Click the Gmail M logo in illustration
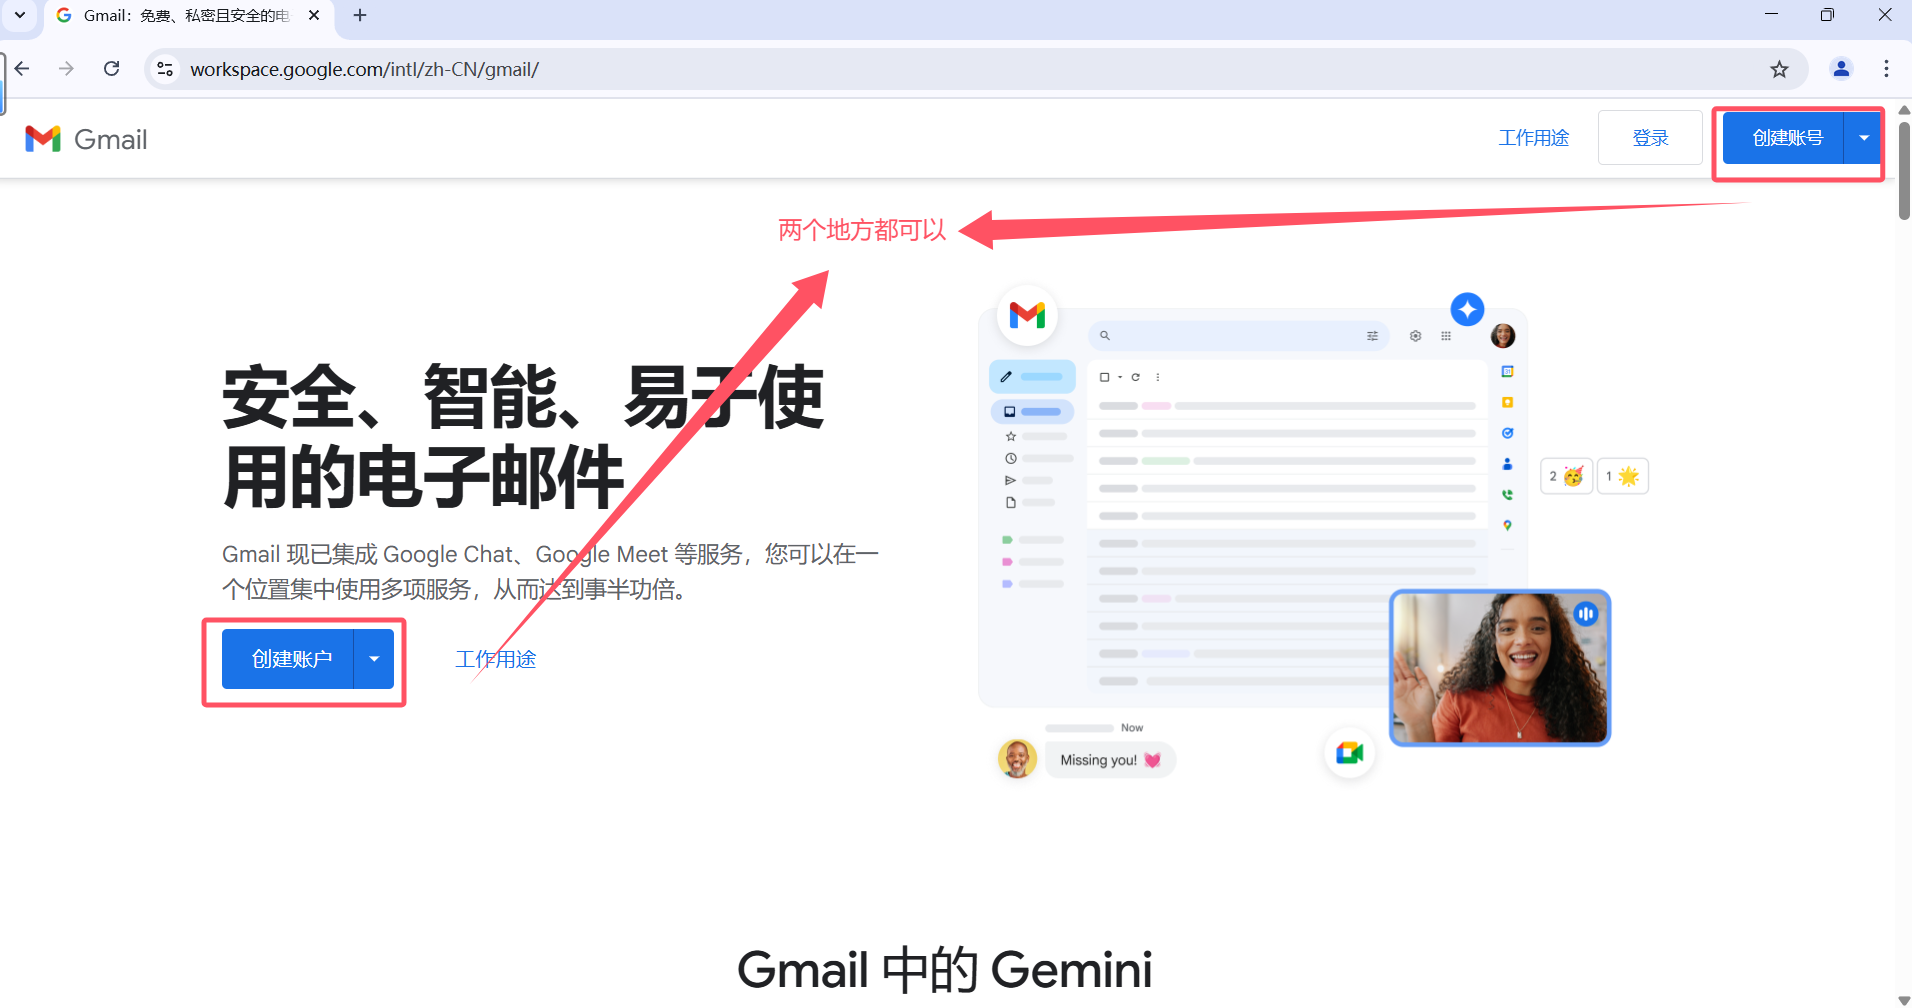This screenshot has height=1008, width=1912. [1027, 315]
